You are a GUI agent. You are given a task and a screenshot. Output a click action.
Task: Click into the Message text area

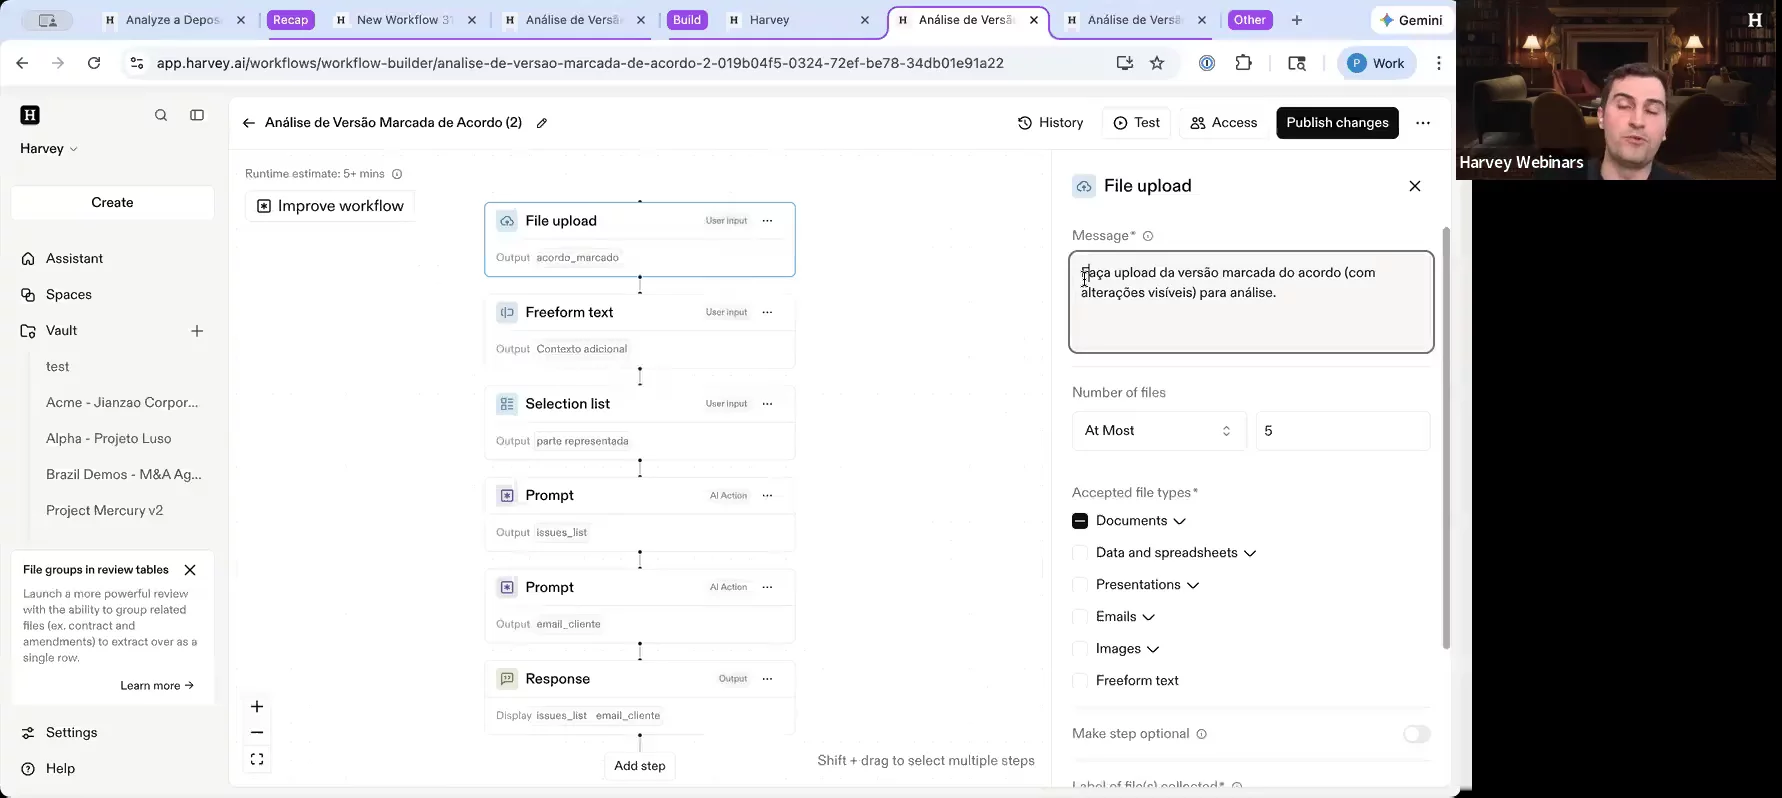click(1251, 302)
